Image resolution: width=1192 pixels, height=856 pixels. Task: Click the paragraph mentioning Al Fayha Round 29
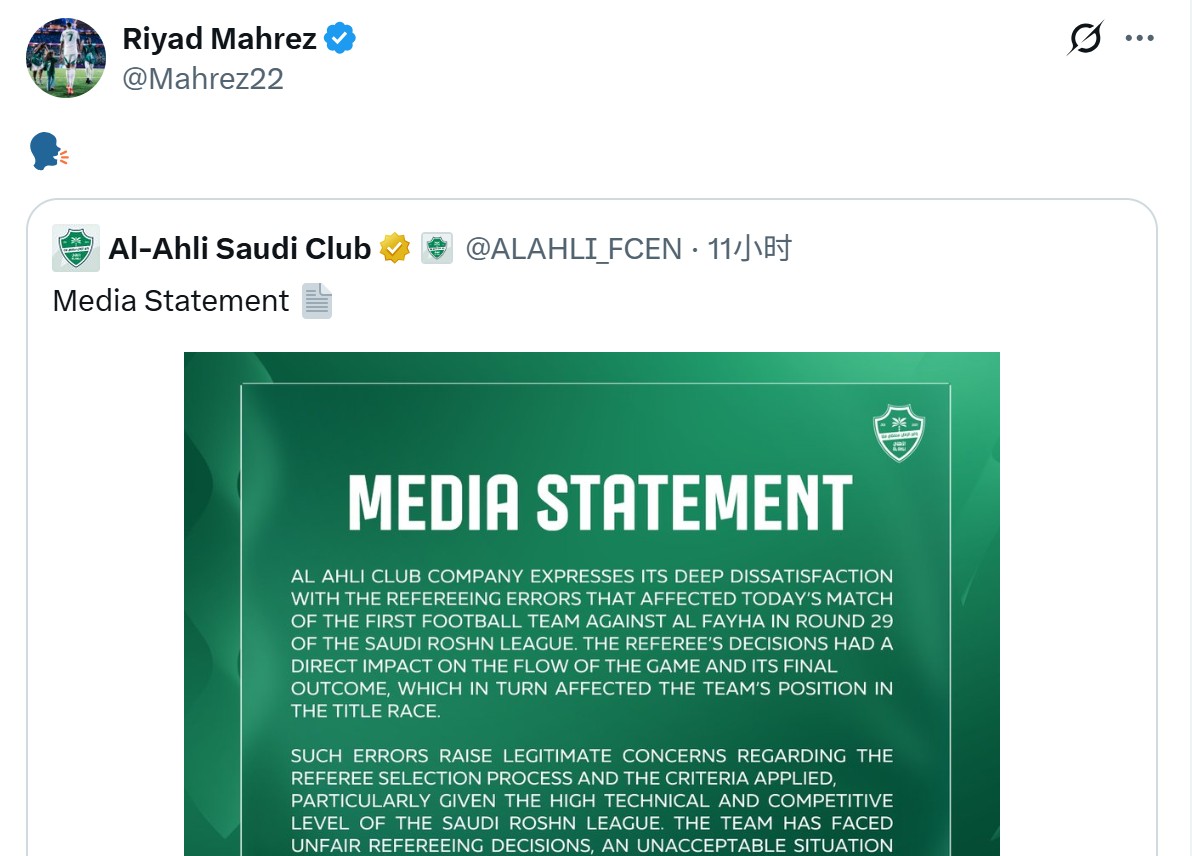[x=592, y=643]
